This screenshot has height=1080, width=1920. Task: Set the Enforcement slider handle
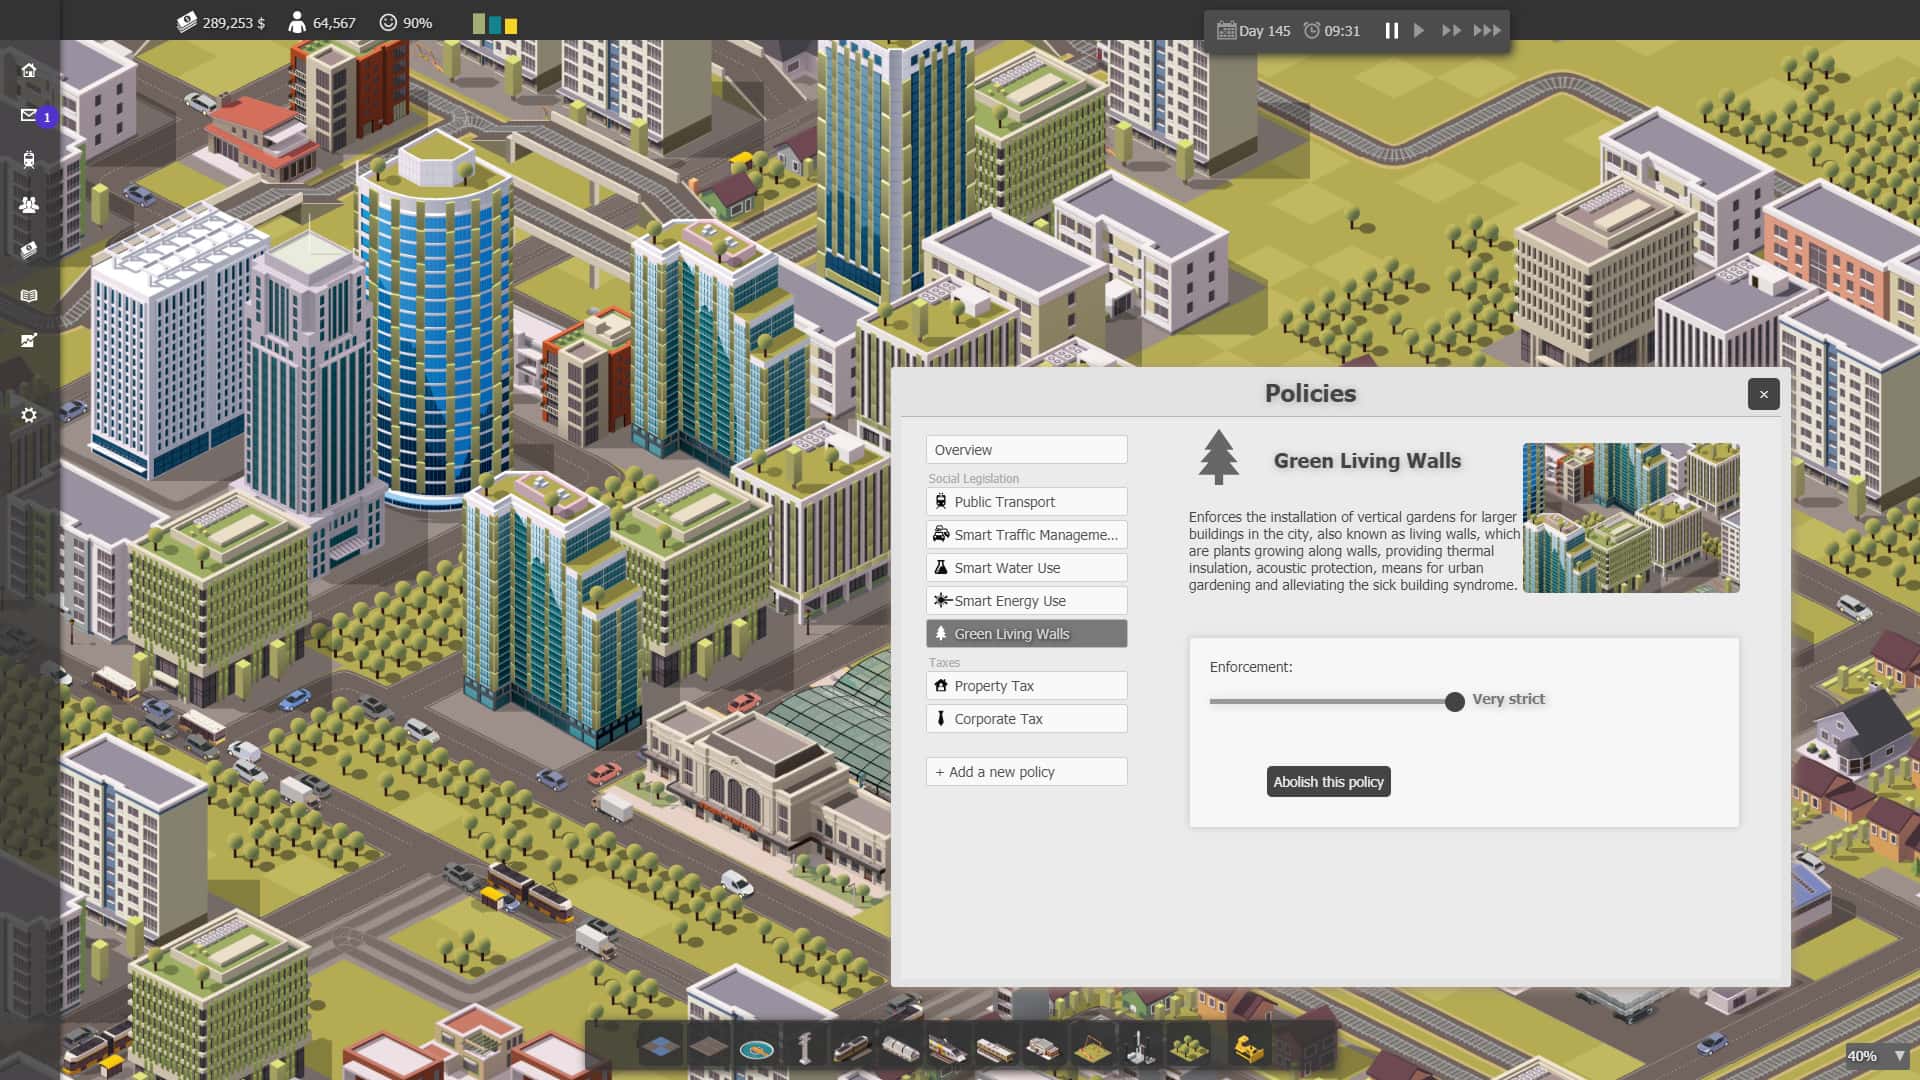(x=1455, y=701)
